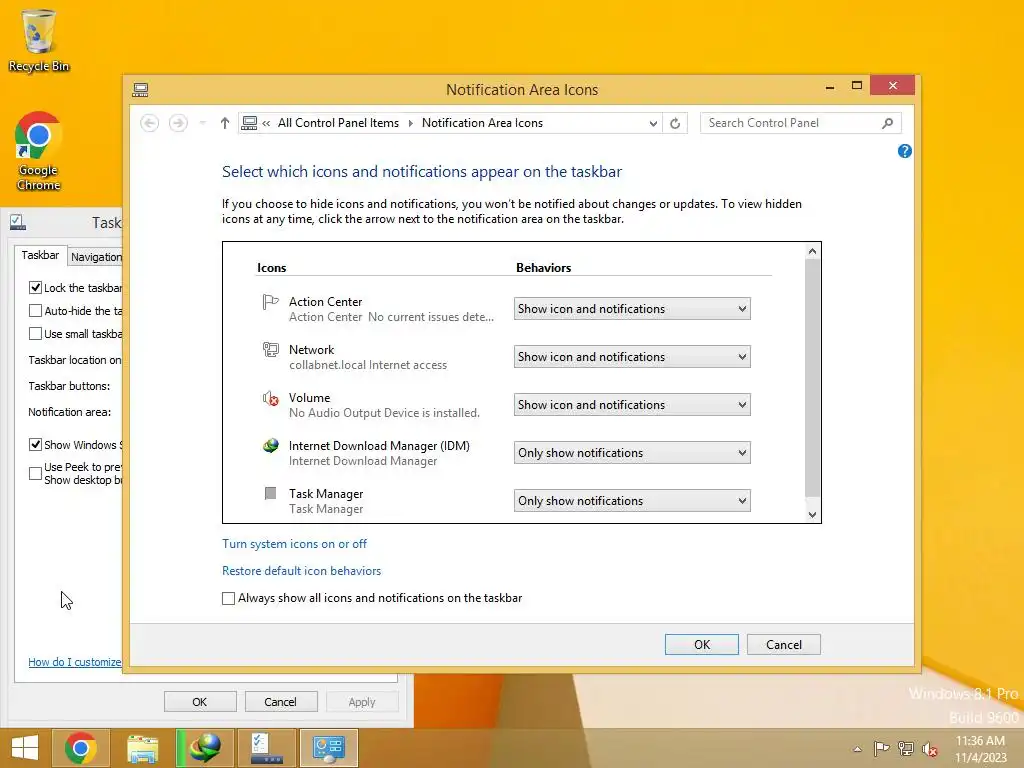Expand the All Control Panel Items breadcrumb arrow
1024x768 pixels.
coord(411,123)
